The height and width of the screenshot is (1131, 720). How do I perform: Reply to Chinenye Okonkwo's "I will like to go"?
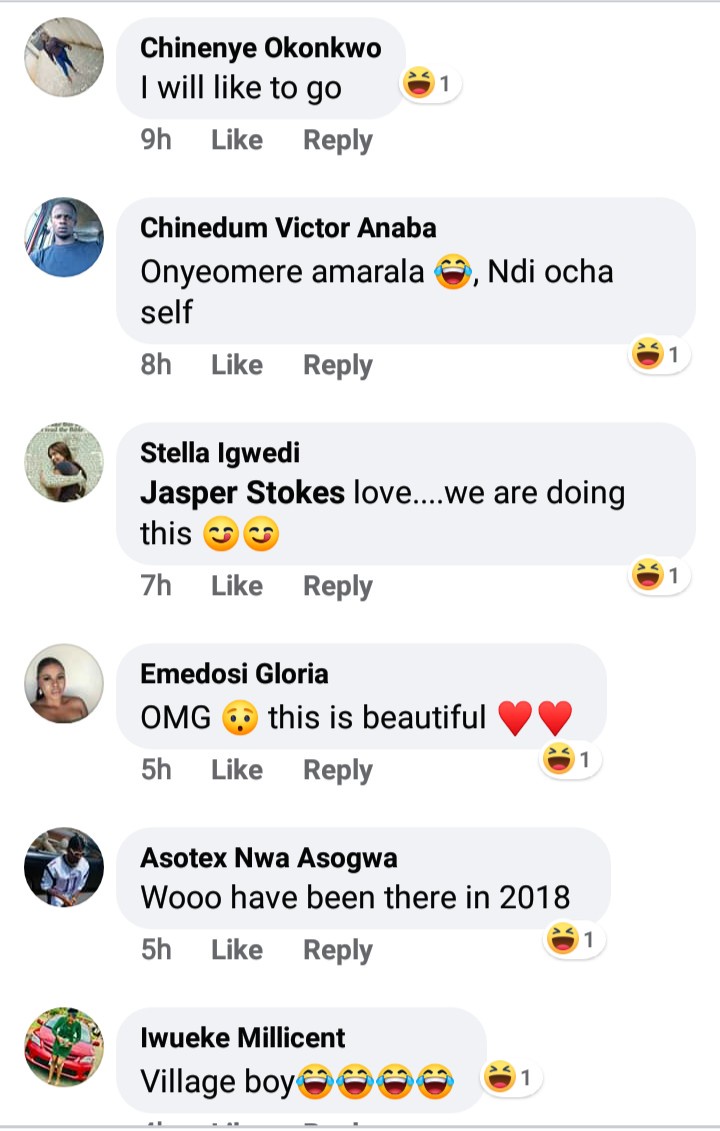click(338, 140)
